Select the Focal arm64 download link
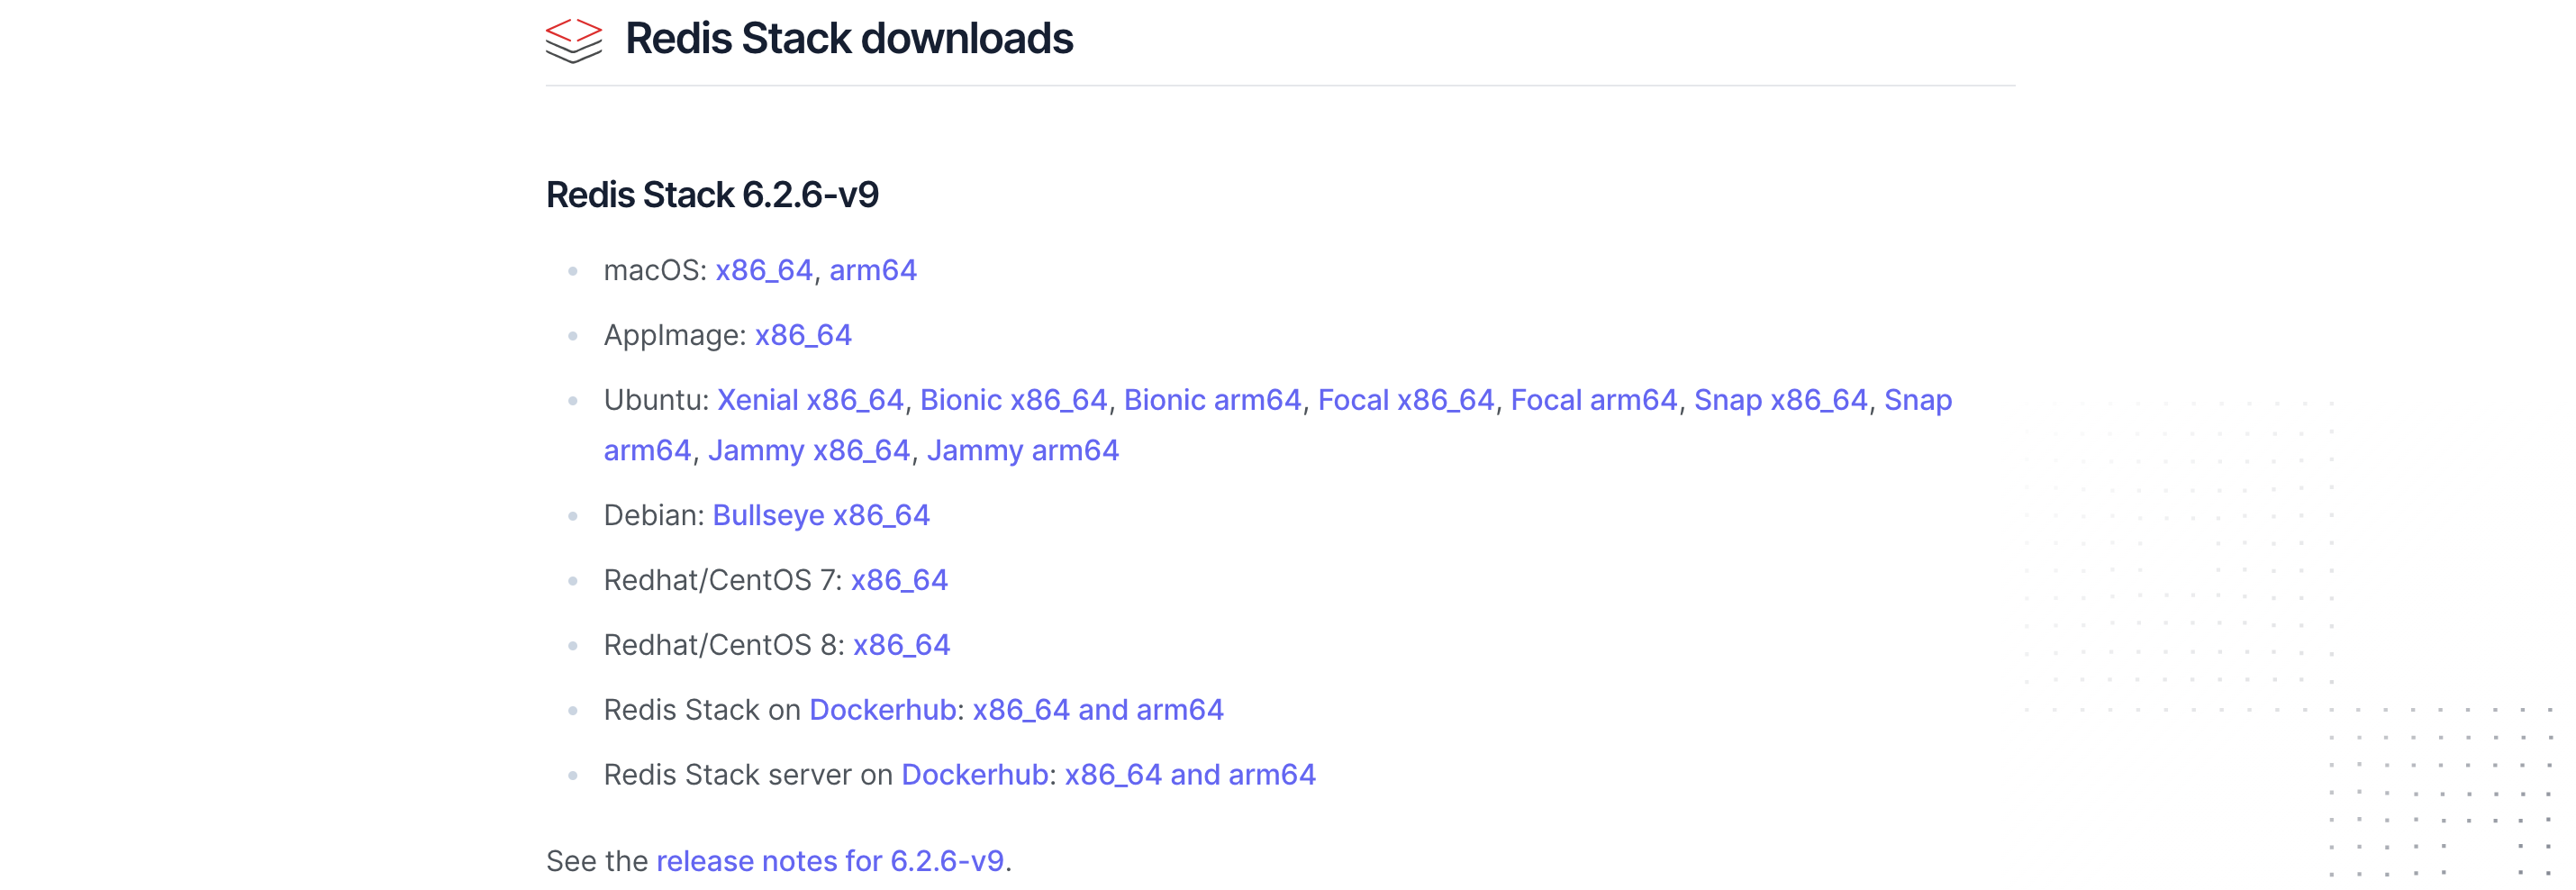 click(x=1594, y=400)
